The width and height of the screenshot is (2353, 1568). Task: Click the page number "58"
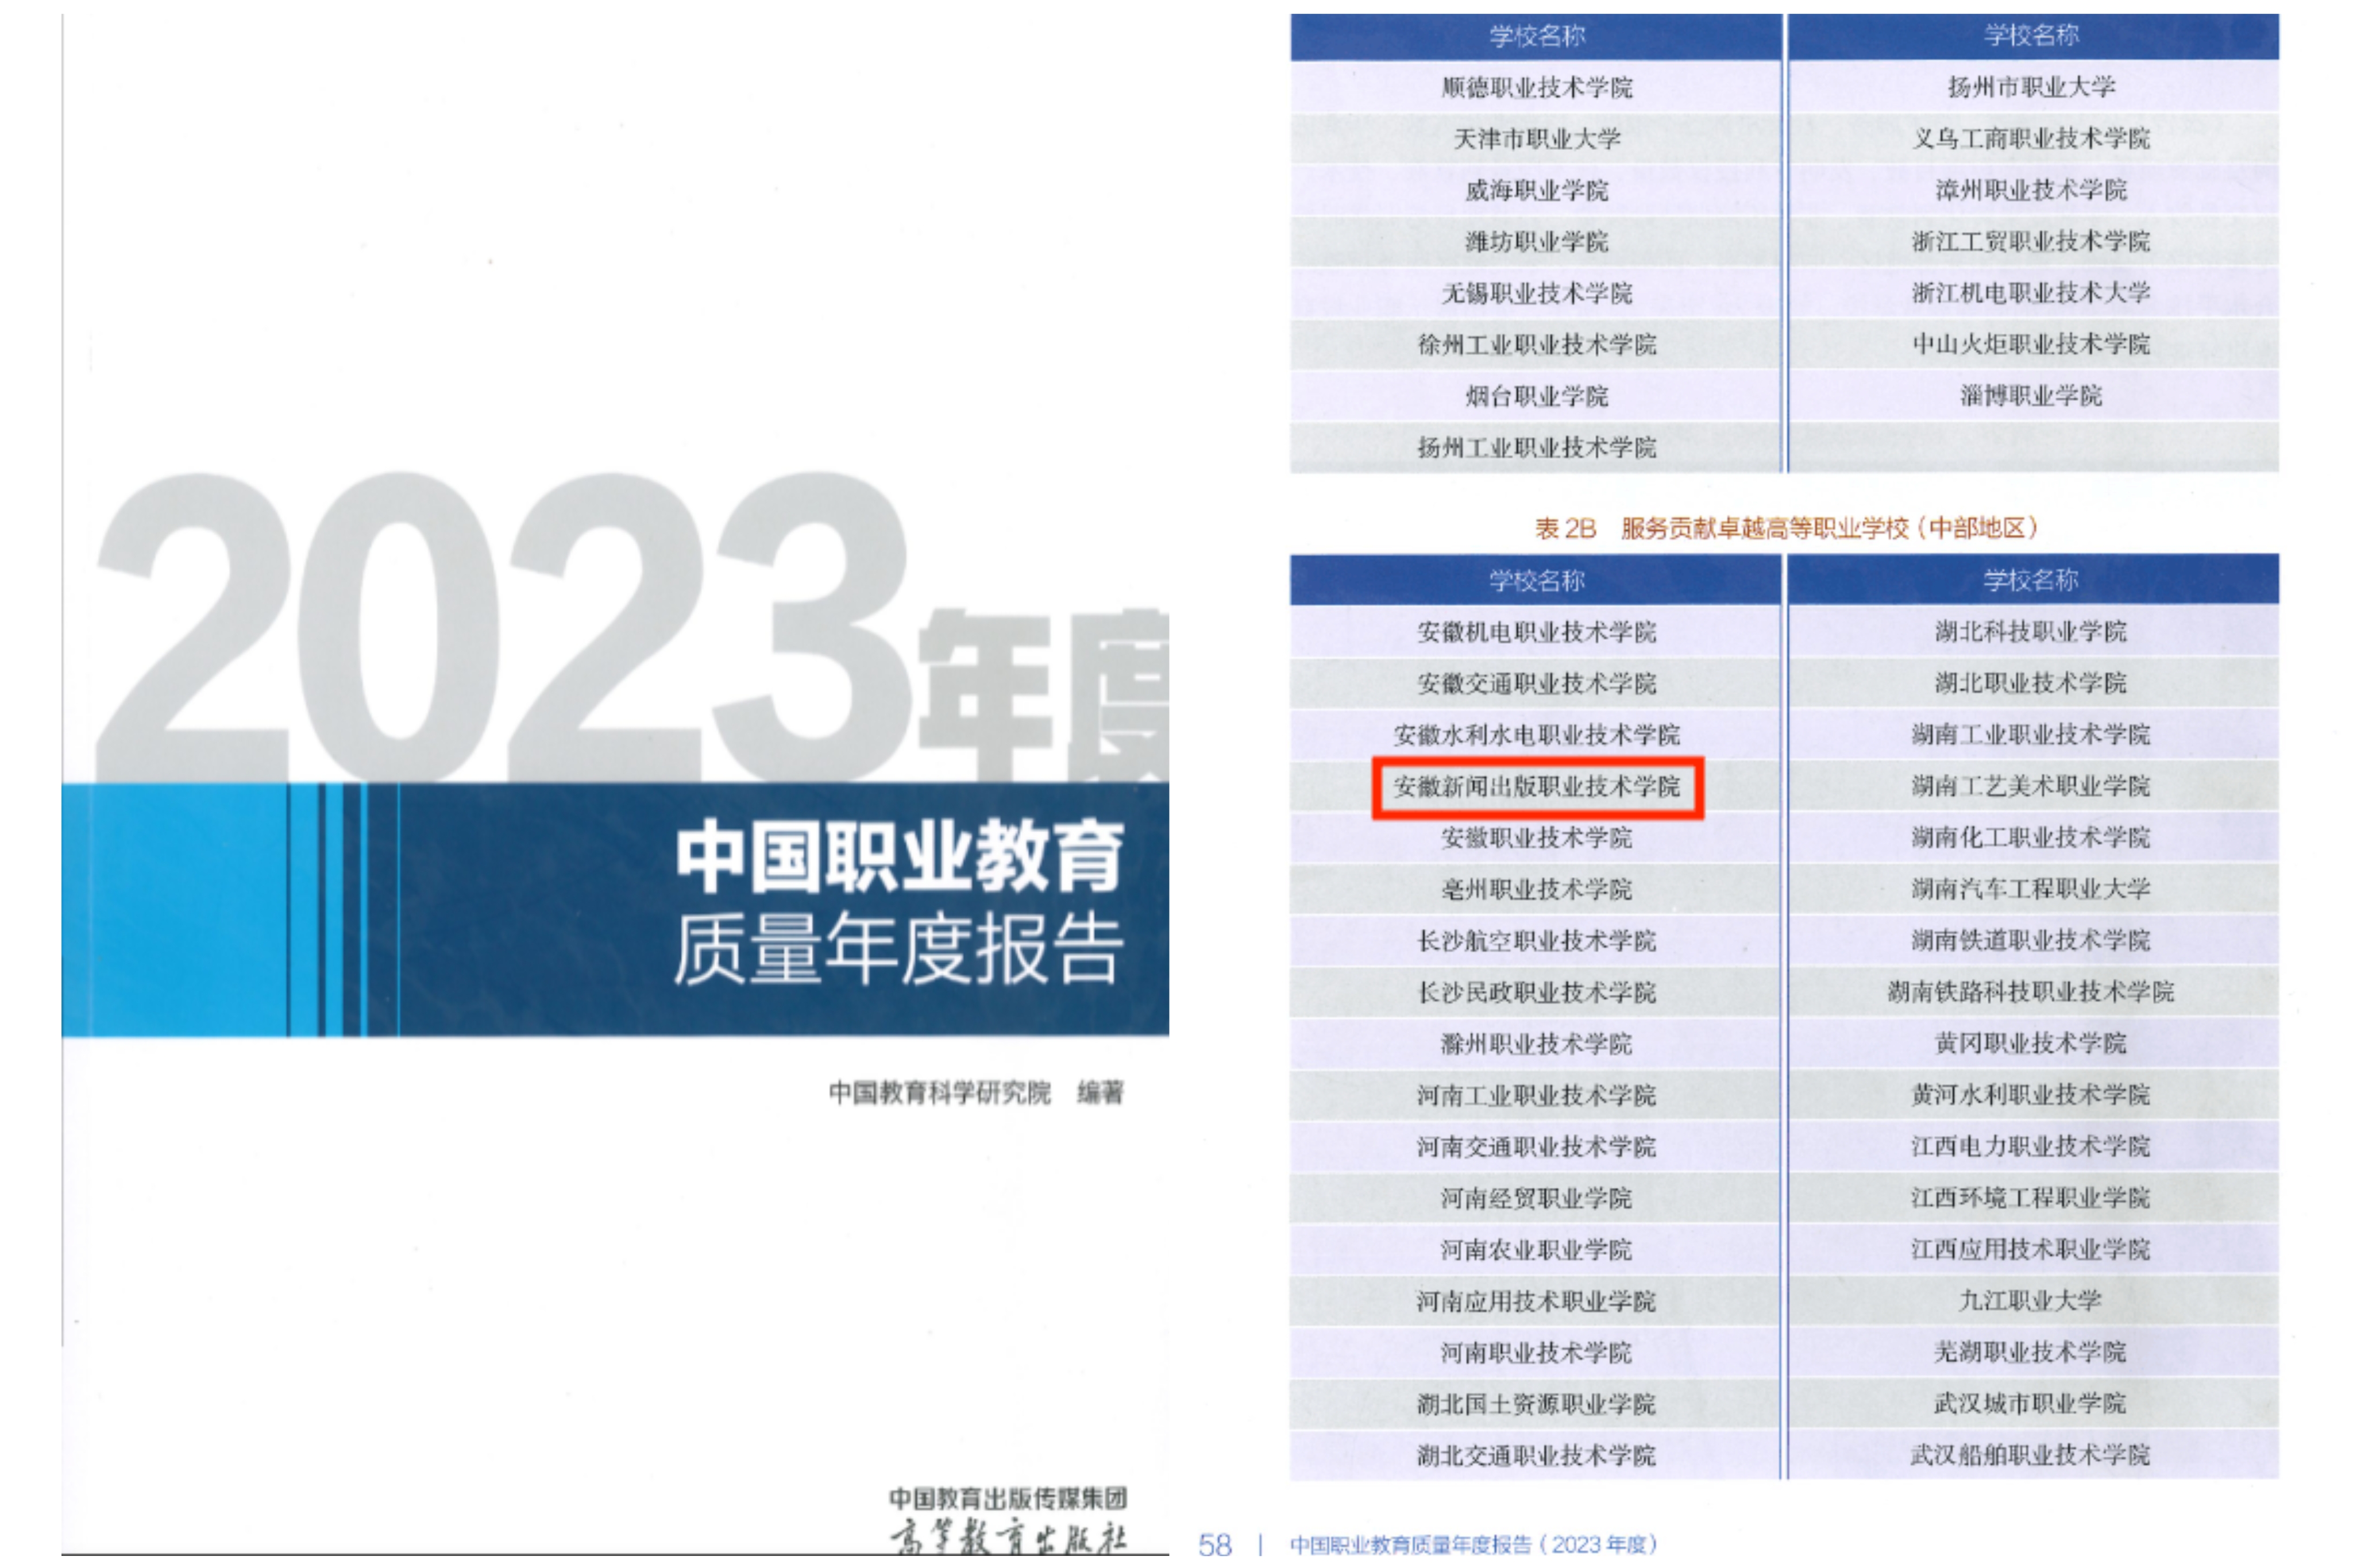(1215, 1546)
